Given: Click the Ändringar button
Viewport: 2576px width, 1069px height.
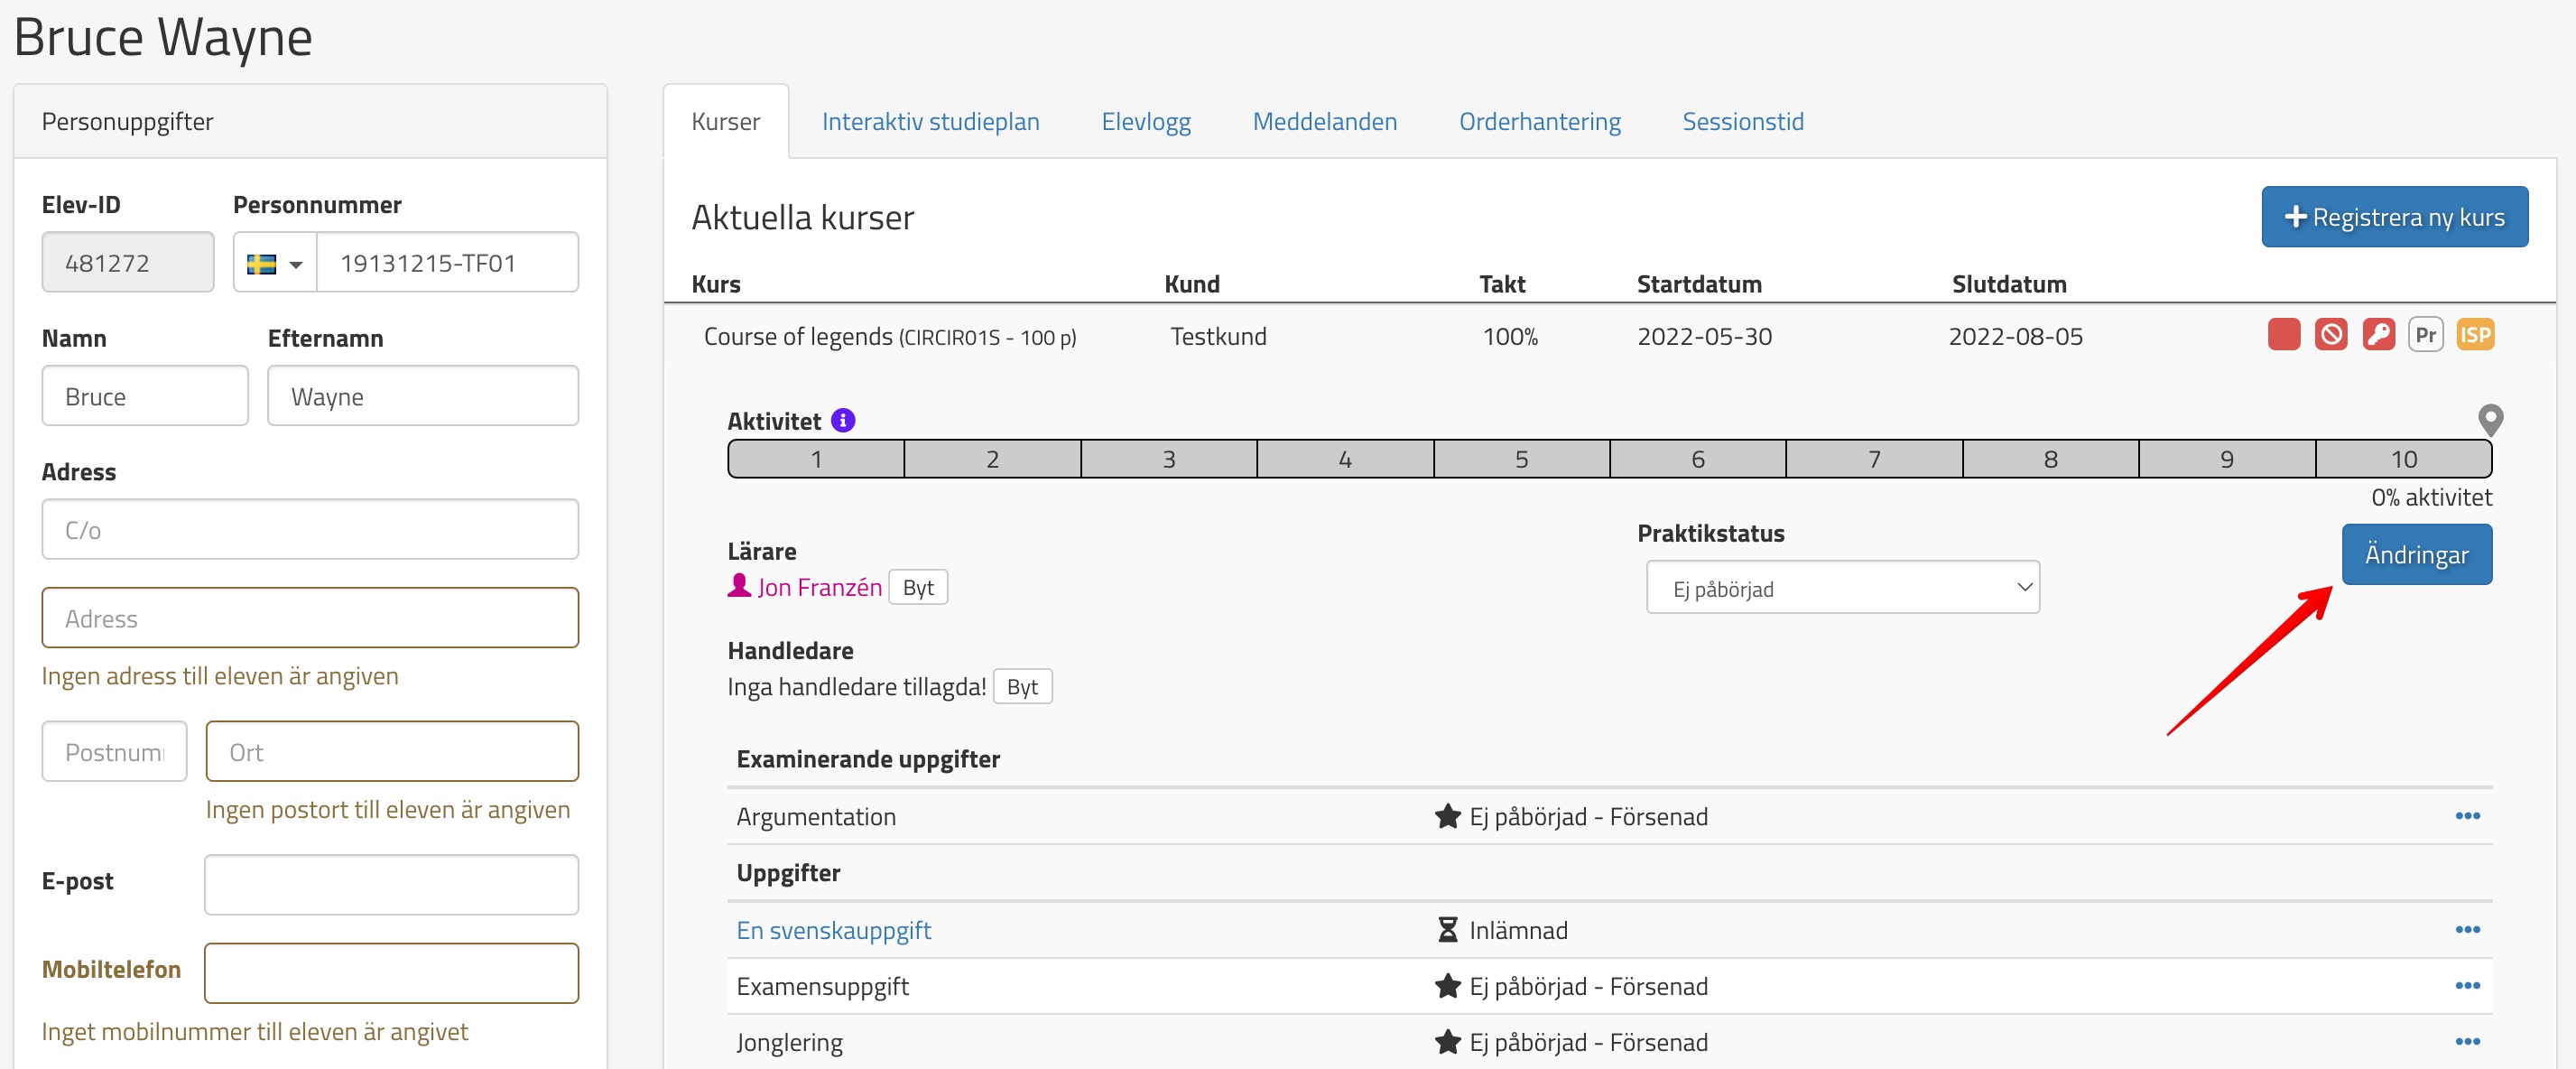Looking at the screenshot, I should (x=2415, y=555).
